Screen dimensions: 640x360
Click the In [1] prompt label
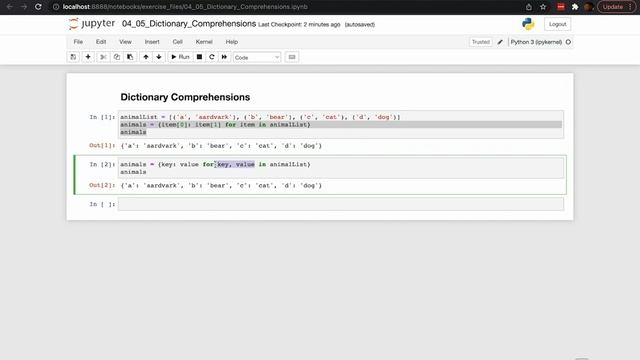point(102,117)
